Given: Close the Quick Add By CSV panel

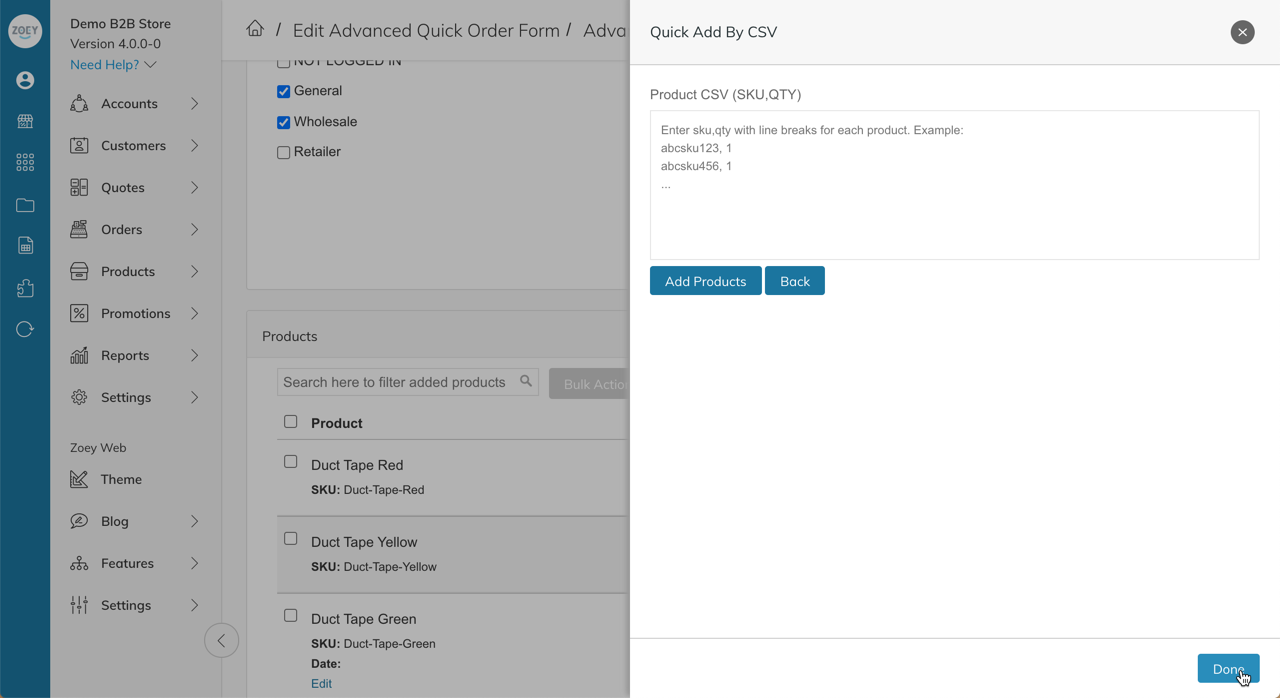Looking at the screenshot, I should tap(1242, 32).
